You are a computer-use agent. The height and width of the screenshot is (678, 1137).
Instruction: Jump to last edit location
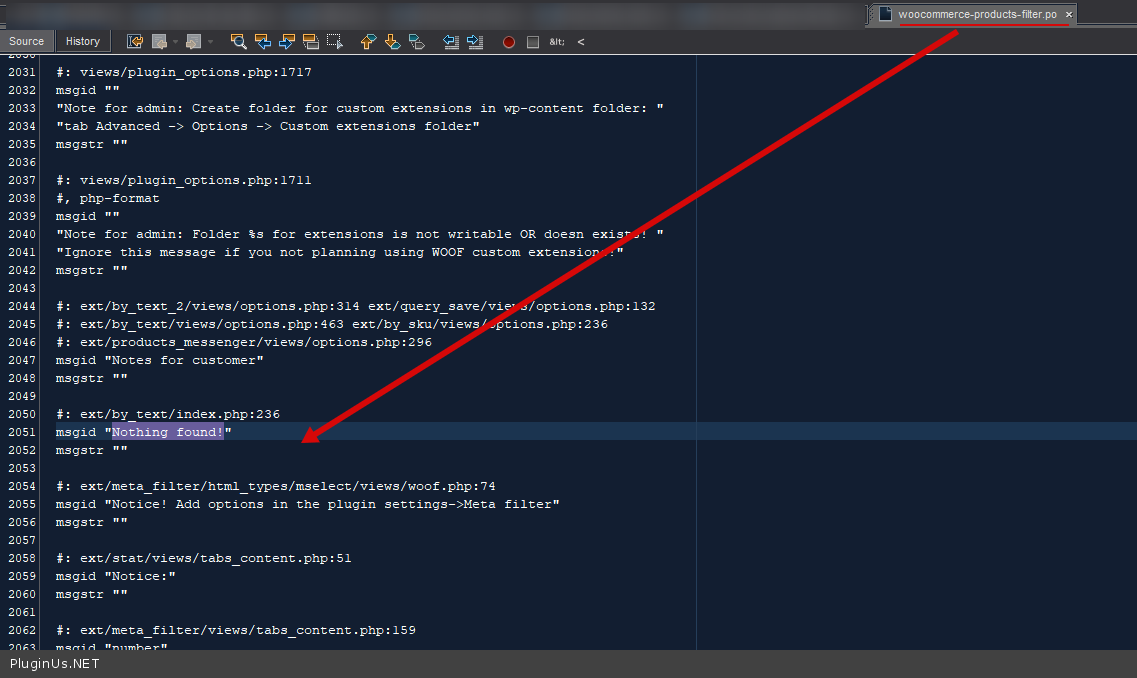(x=135, y=42)
